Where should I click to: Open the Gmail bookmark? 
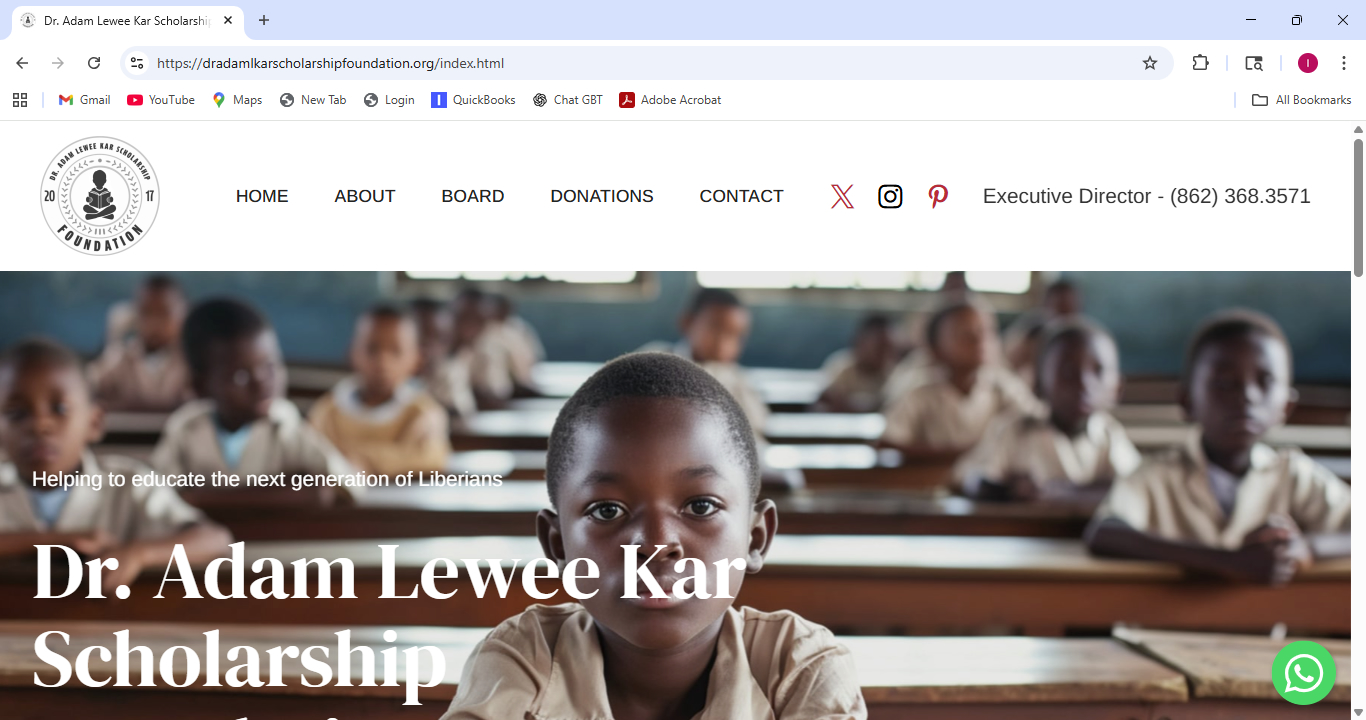point(85,100)
